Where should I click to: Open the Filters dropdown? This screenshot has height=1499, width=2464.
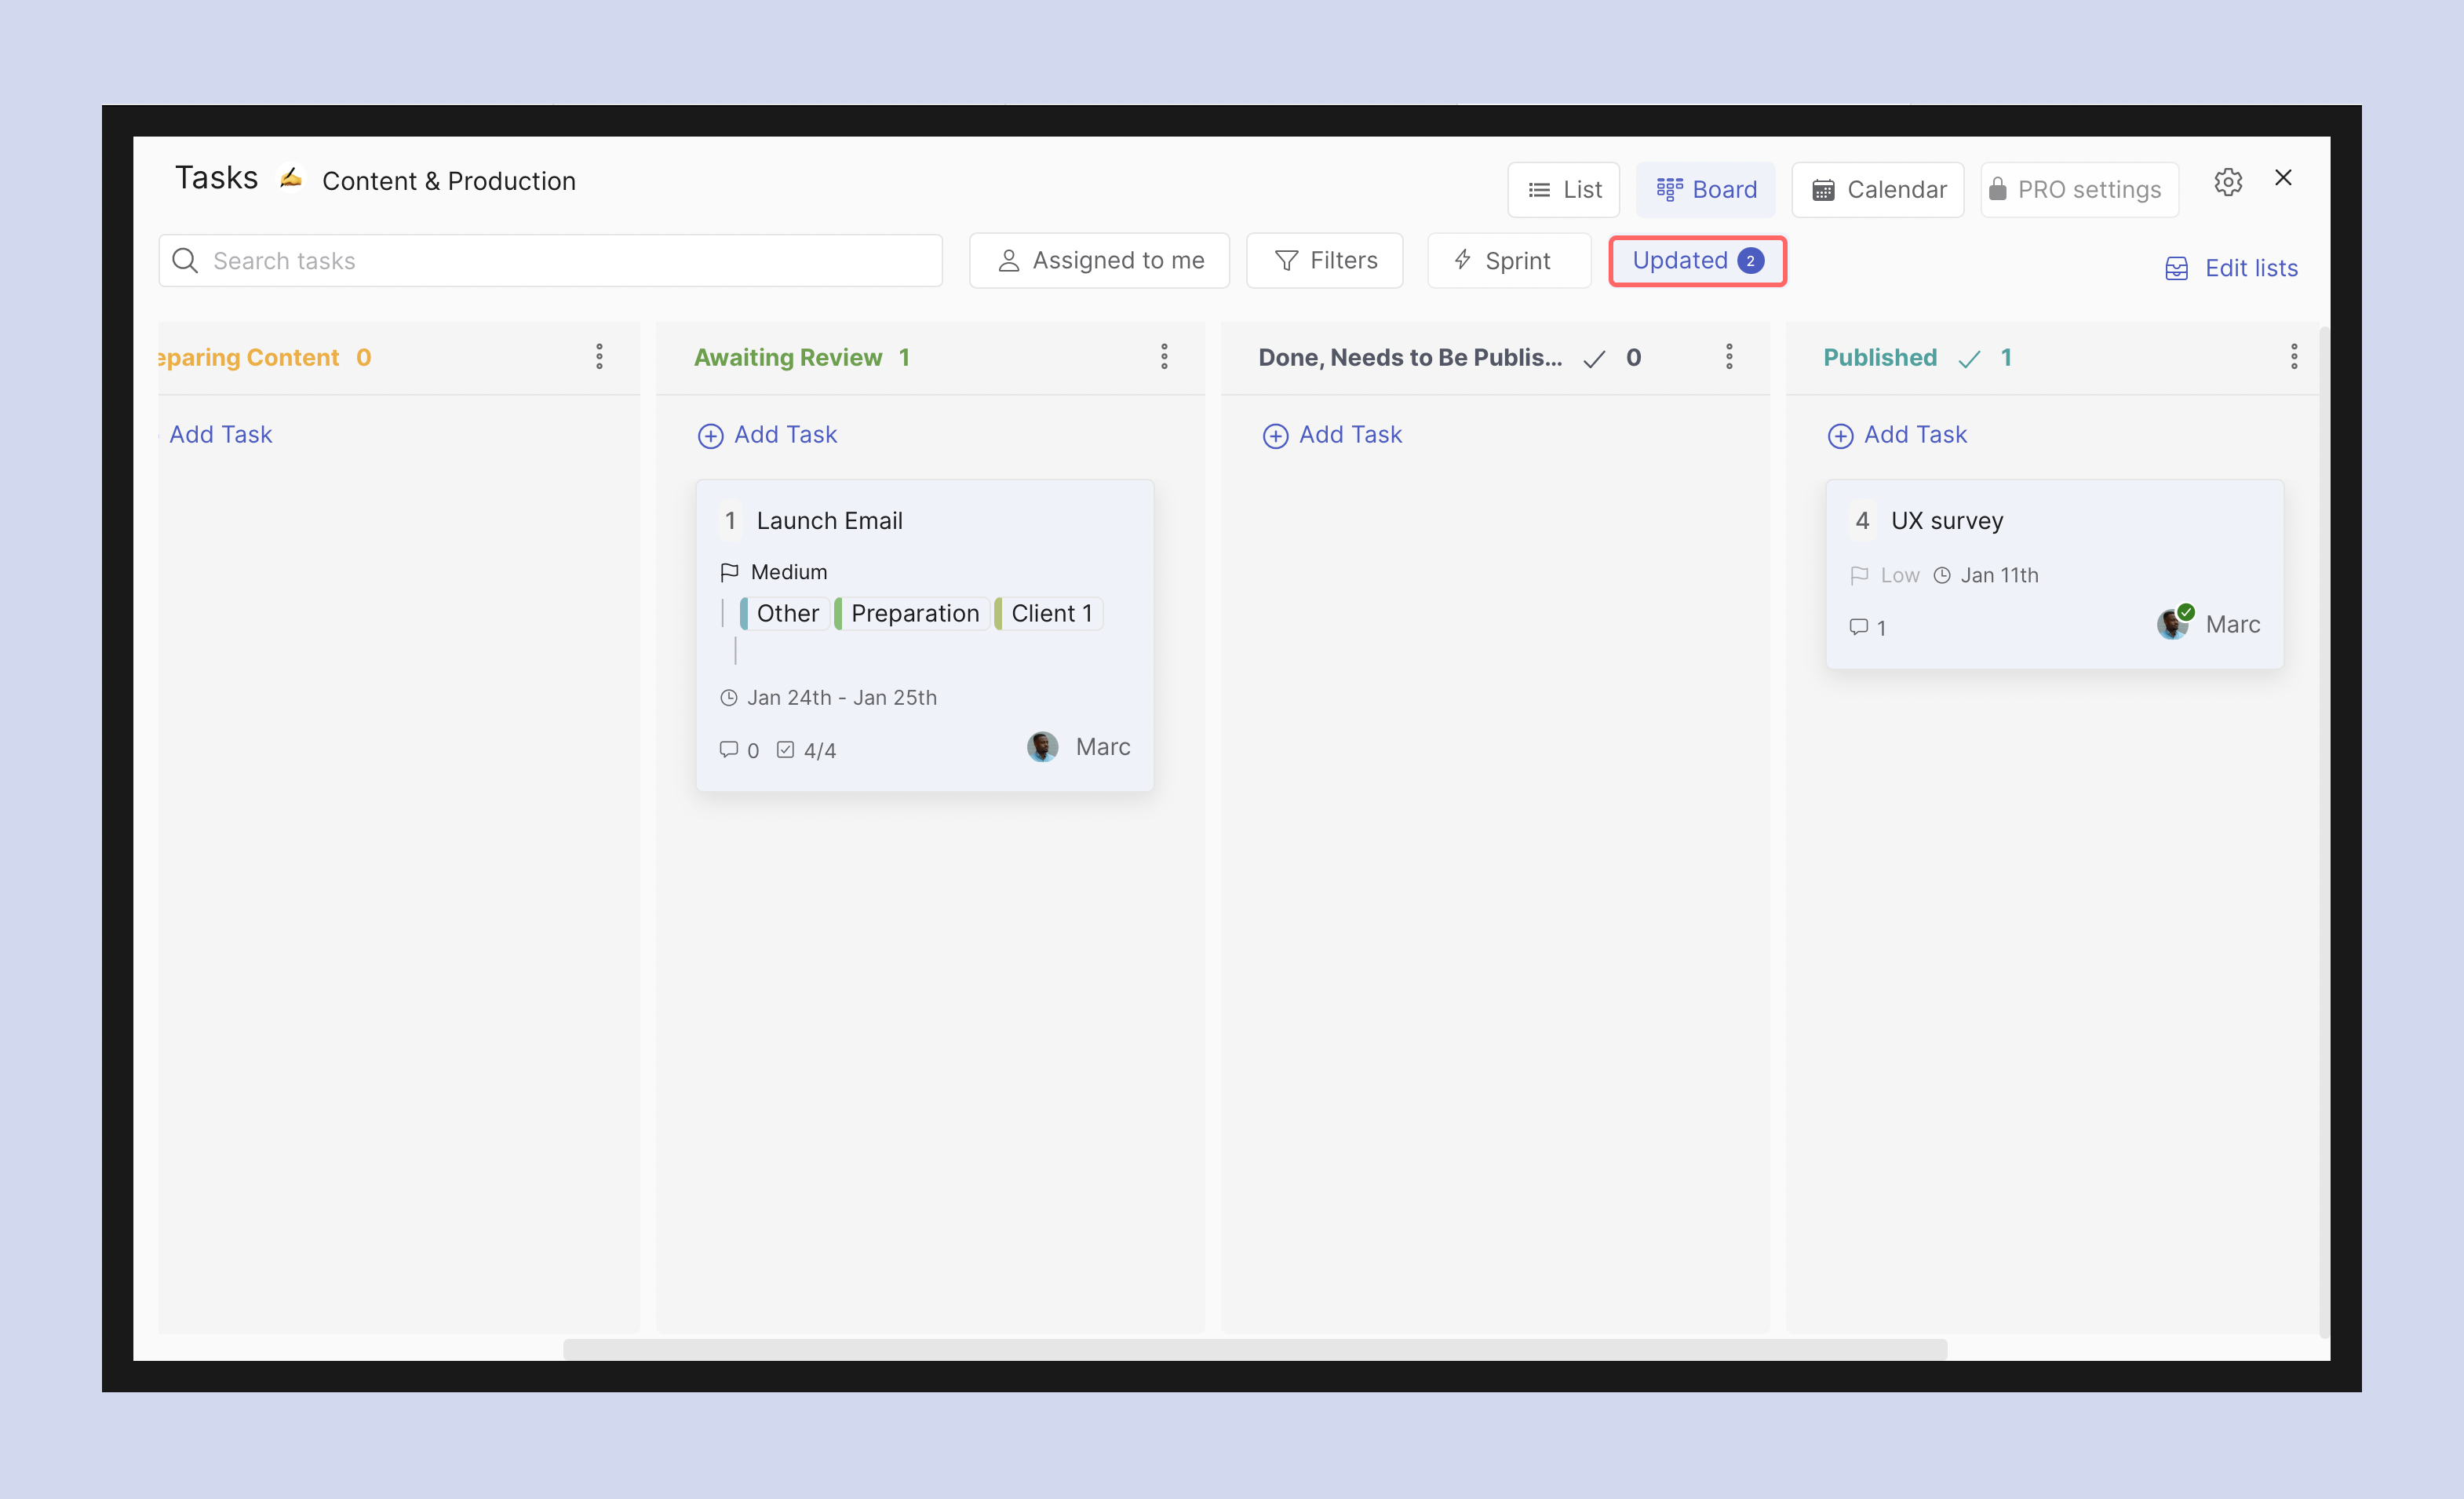1325,261
